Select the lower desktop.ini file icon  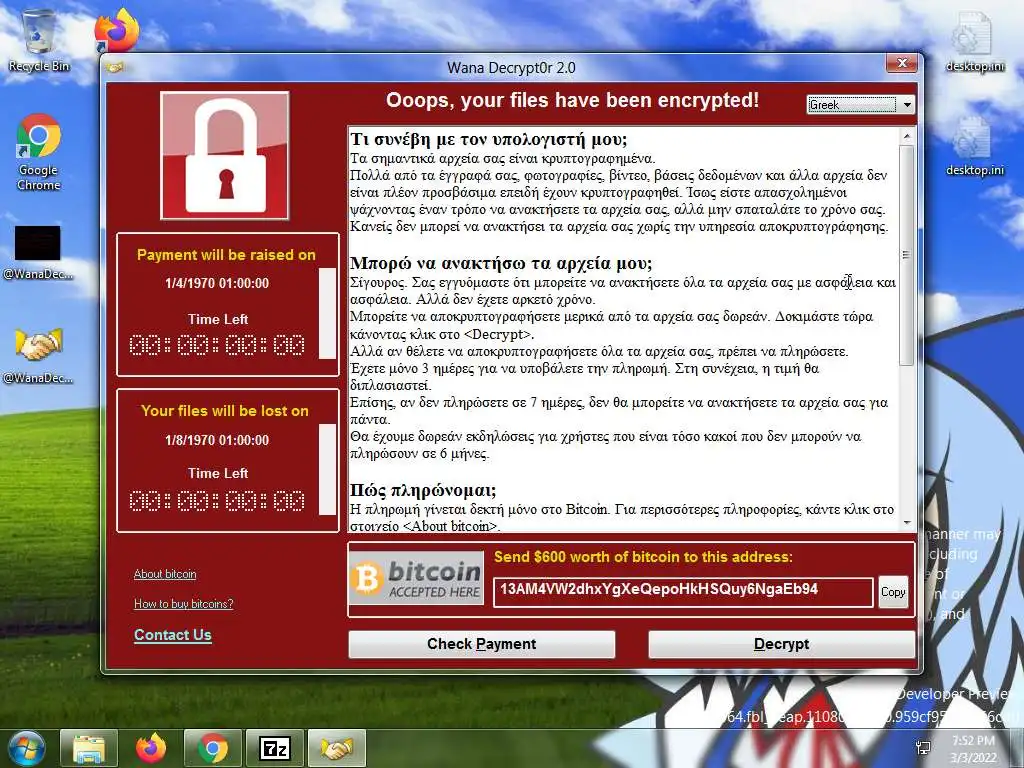point(974,146)
